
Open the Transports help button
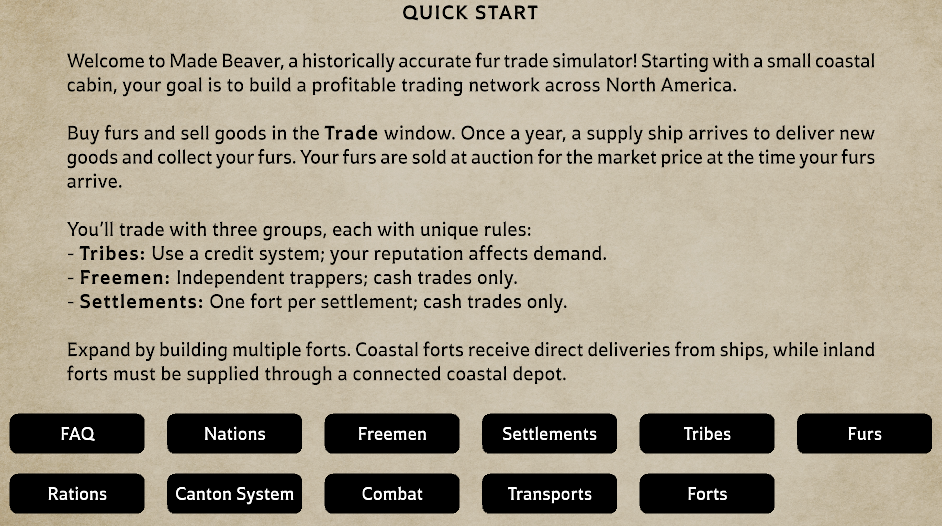coord(549,494)
